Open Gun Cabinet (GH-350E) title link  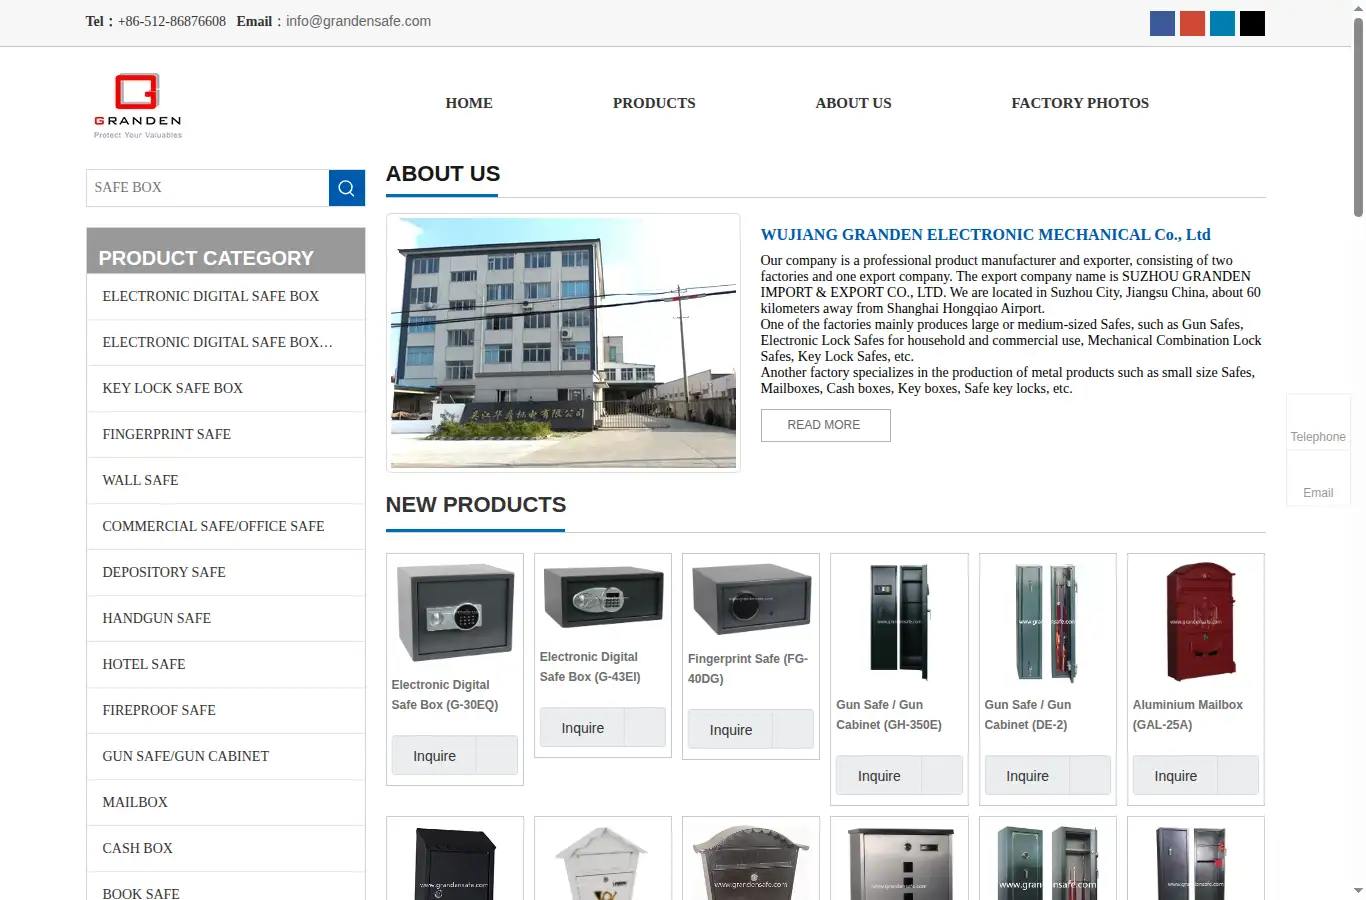coord(889,715)
